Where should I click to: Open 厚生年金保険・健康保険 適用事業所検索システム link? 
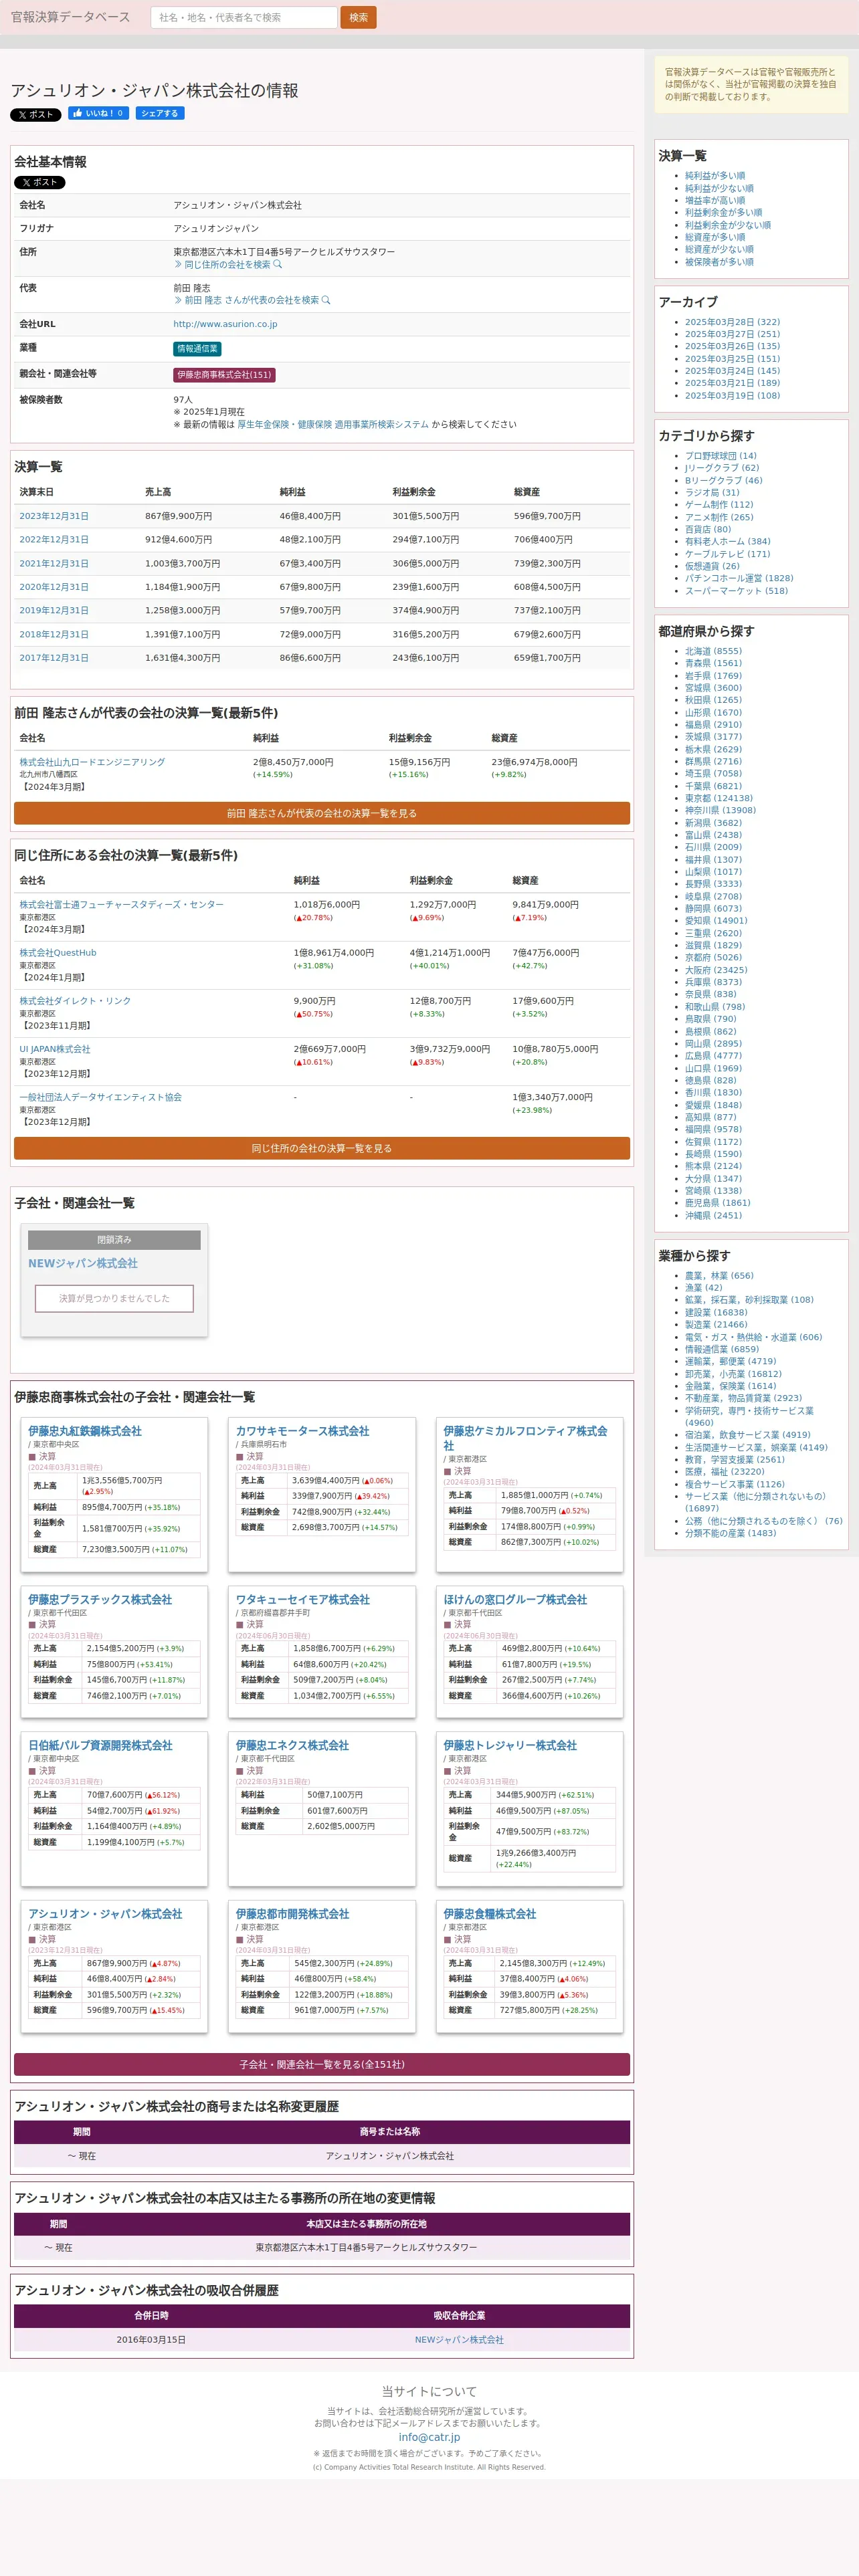333,424
